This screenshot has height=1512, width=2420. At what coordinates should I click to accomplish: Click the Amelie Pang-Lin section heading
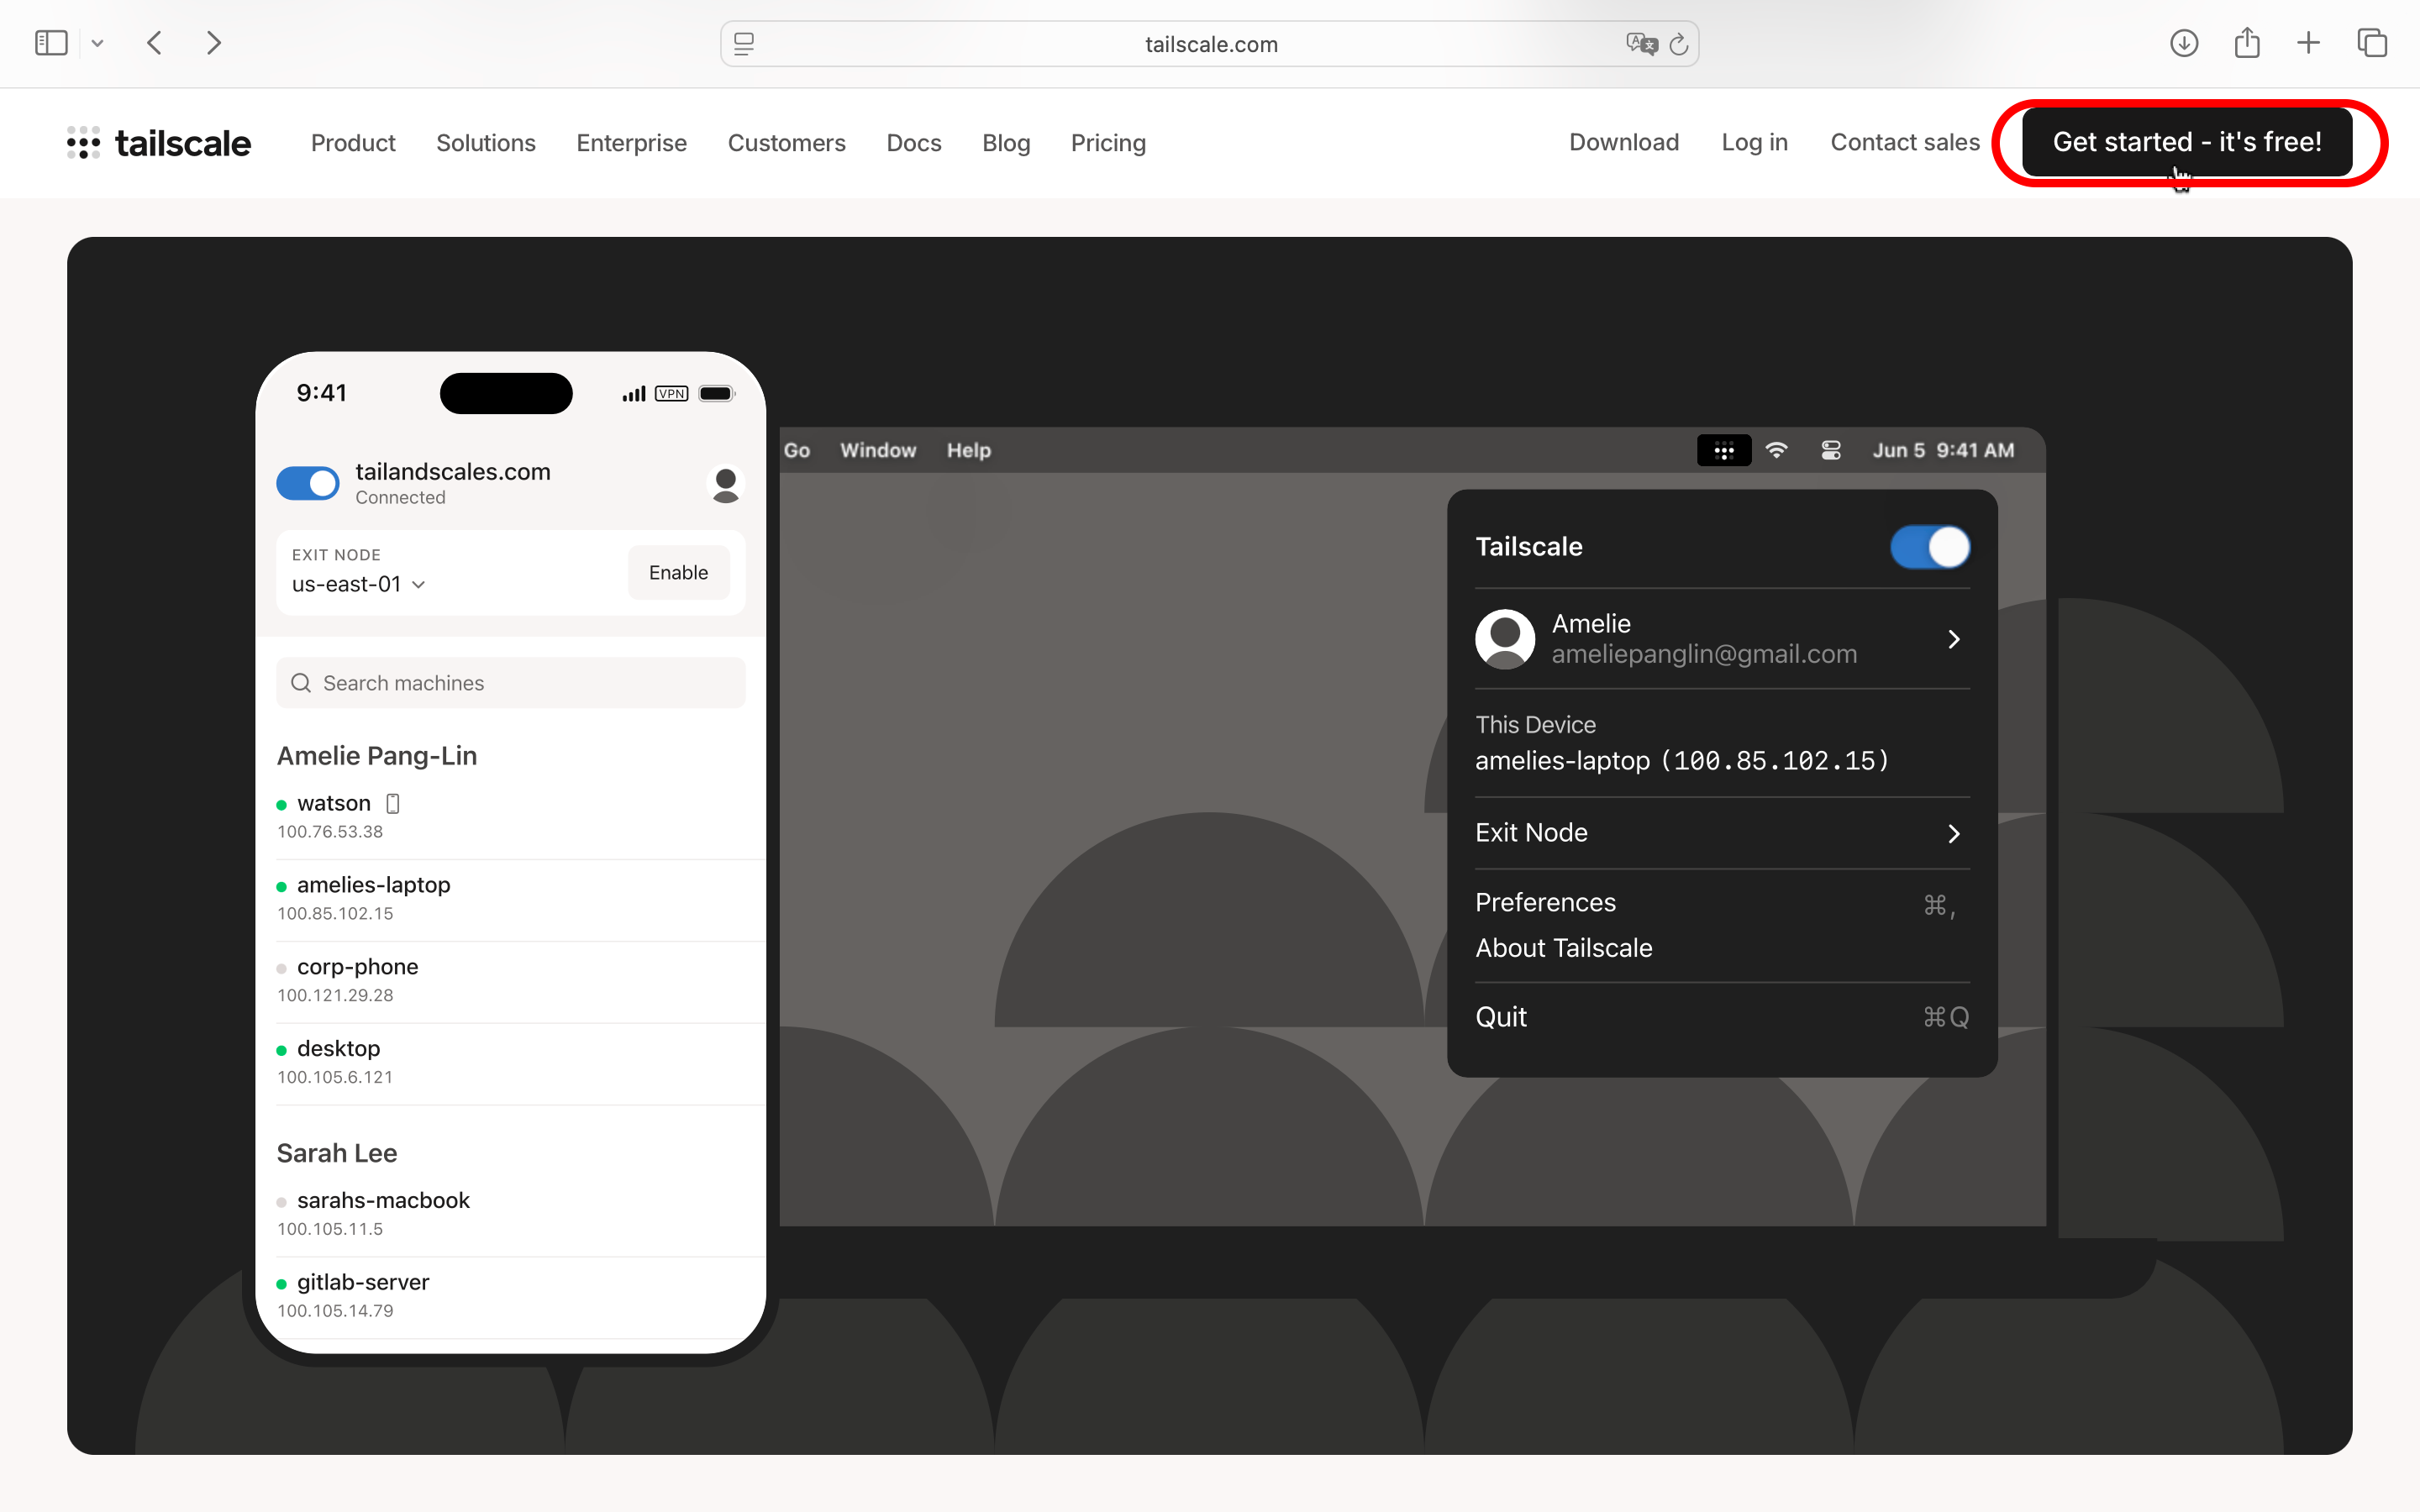(377, 755)
